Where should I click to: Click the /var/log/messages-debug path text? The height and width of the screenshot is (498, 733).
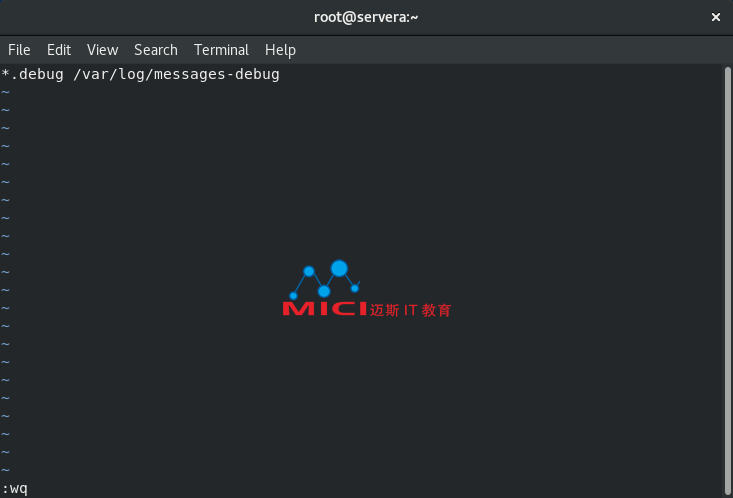[176, 74]
